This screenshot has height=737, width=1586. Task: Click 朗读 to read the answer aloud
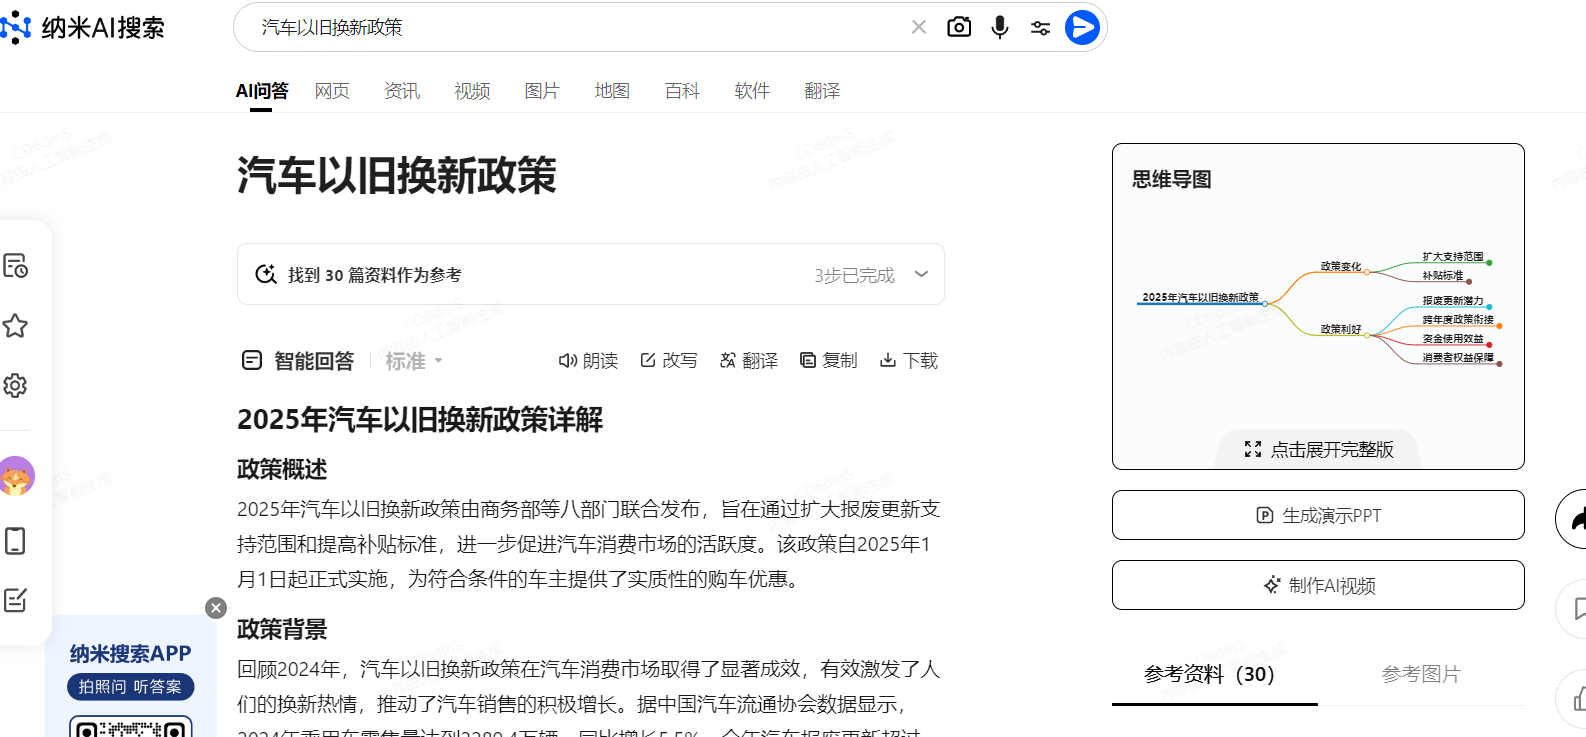tap(588, 361)
